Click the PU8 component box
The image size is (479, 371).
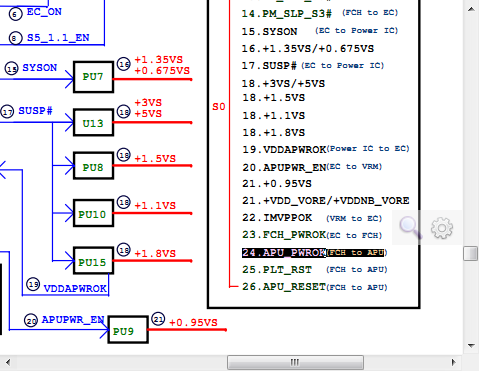click(93, 166)
